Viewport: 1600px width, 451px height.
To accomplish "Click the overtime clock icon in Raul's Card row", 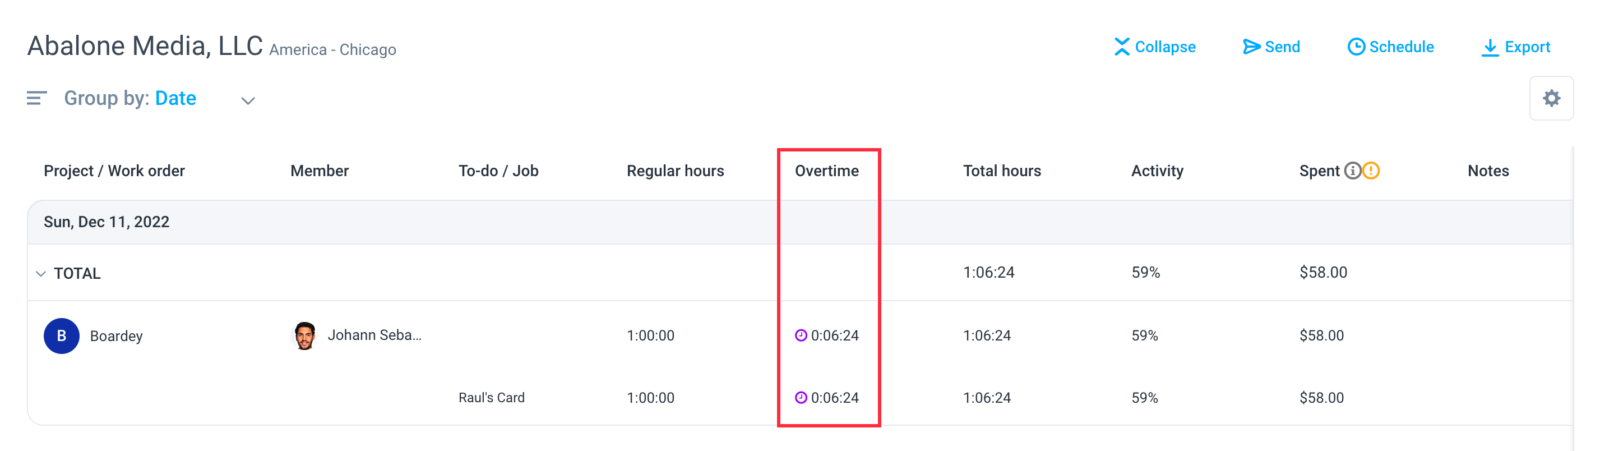I will tap(801, 398).
